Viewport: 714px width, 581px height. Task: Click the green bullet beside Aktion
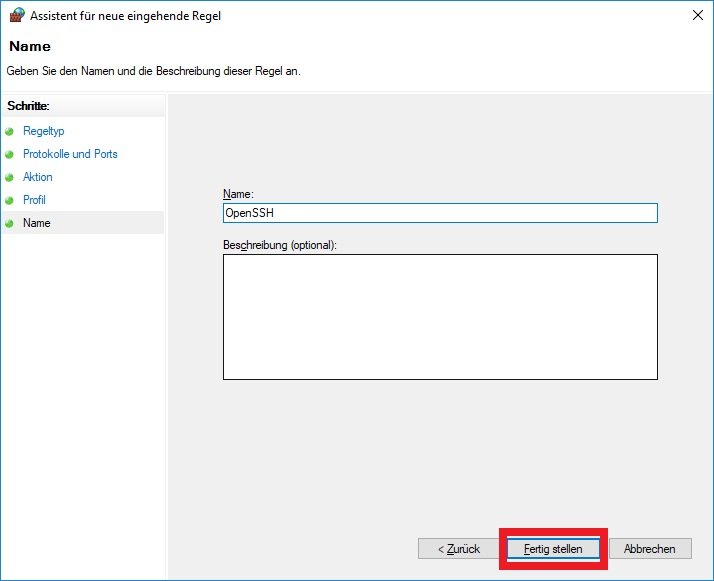[x=10, y=177]
